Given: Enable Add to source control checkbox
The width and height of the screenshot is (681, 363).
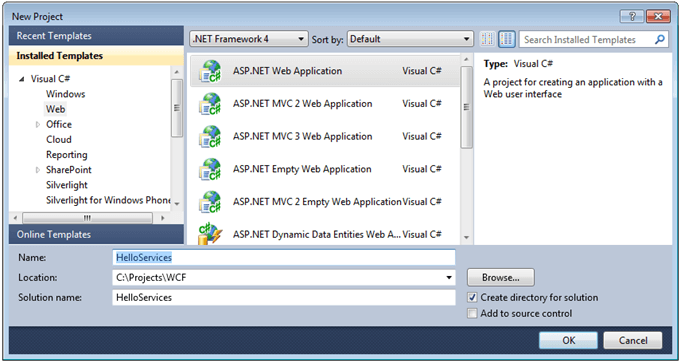Looking at the screenshot, I should pos(472,314).
